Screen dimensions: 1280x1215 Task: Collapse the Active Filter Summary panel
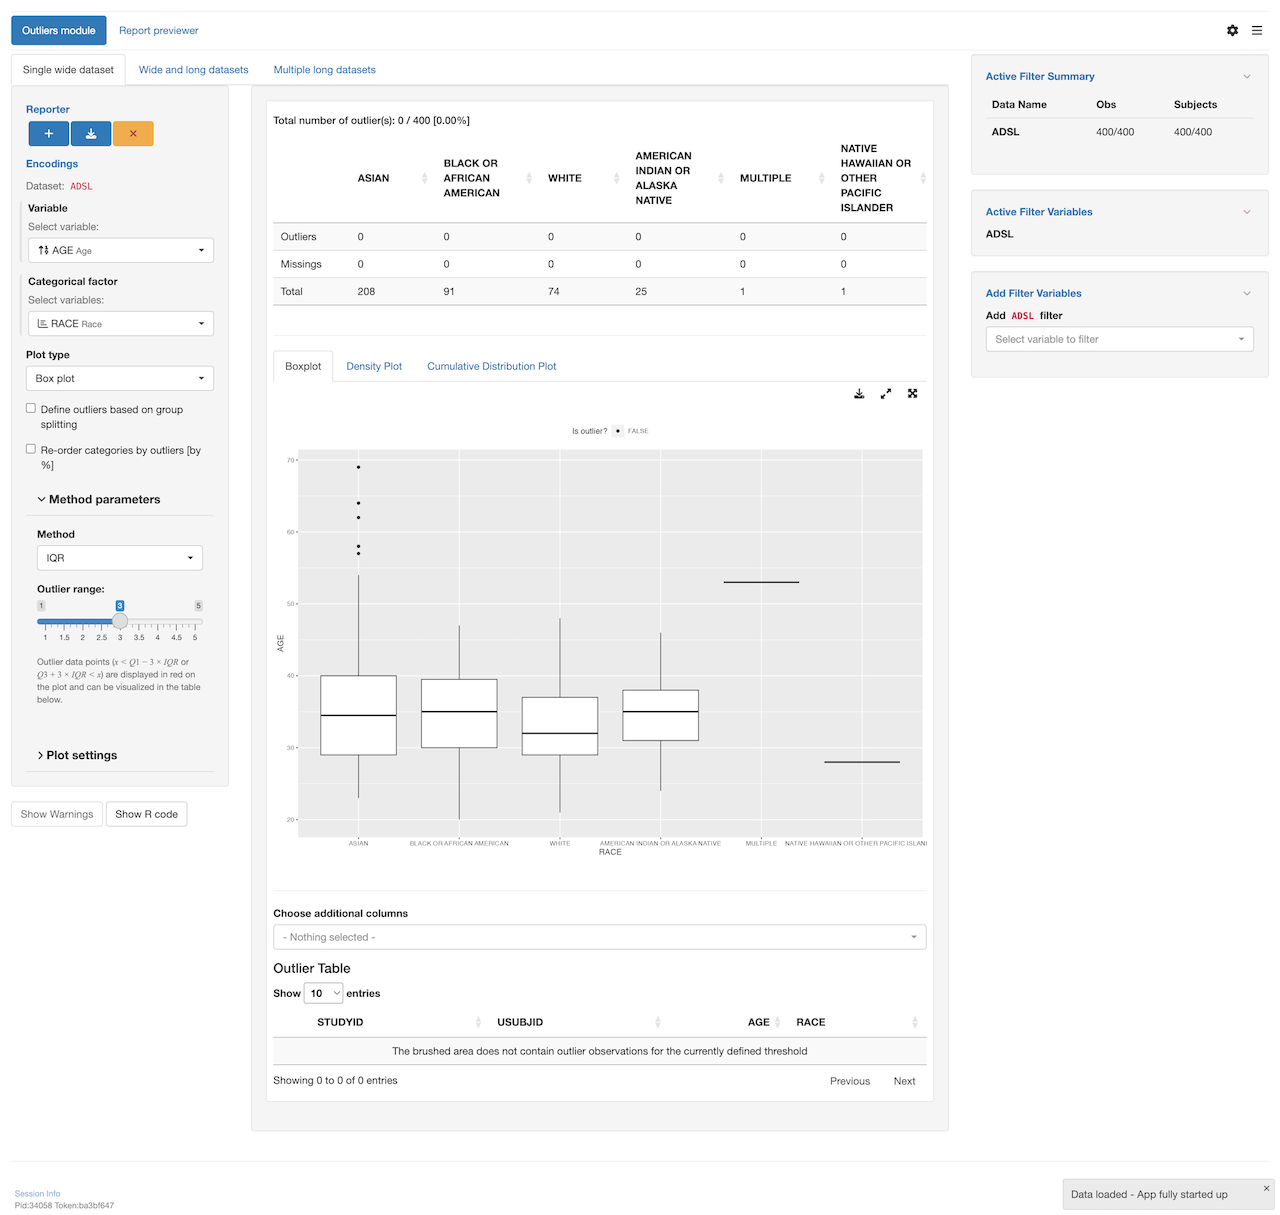(x=1246, y=77)
